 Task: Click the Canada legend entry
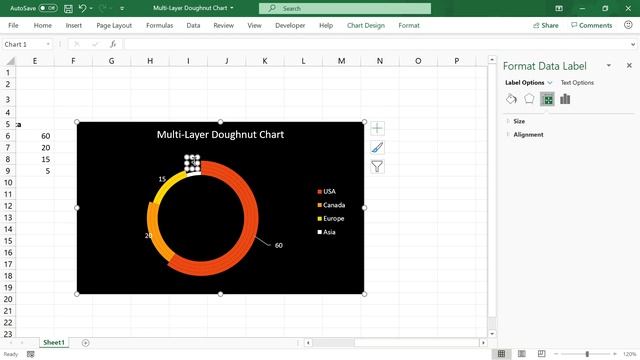tap(331, 205)
